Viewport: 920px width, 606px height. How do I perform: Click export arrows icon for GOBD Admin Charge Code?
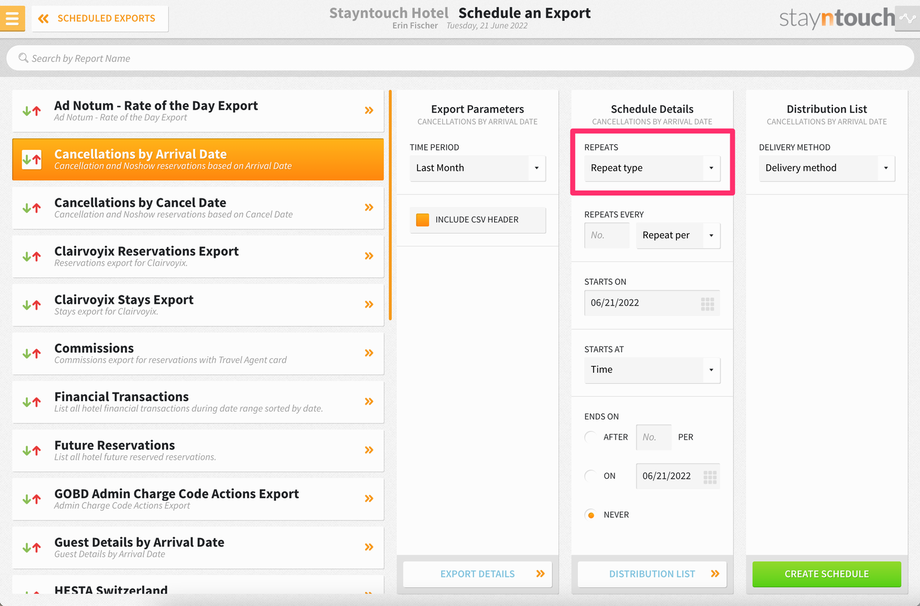tap(32, 499)
